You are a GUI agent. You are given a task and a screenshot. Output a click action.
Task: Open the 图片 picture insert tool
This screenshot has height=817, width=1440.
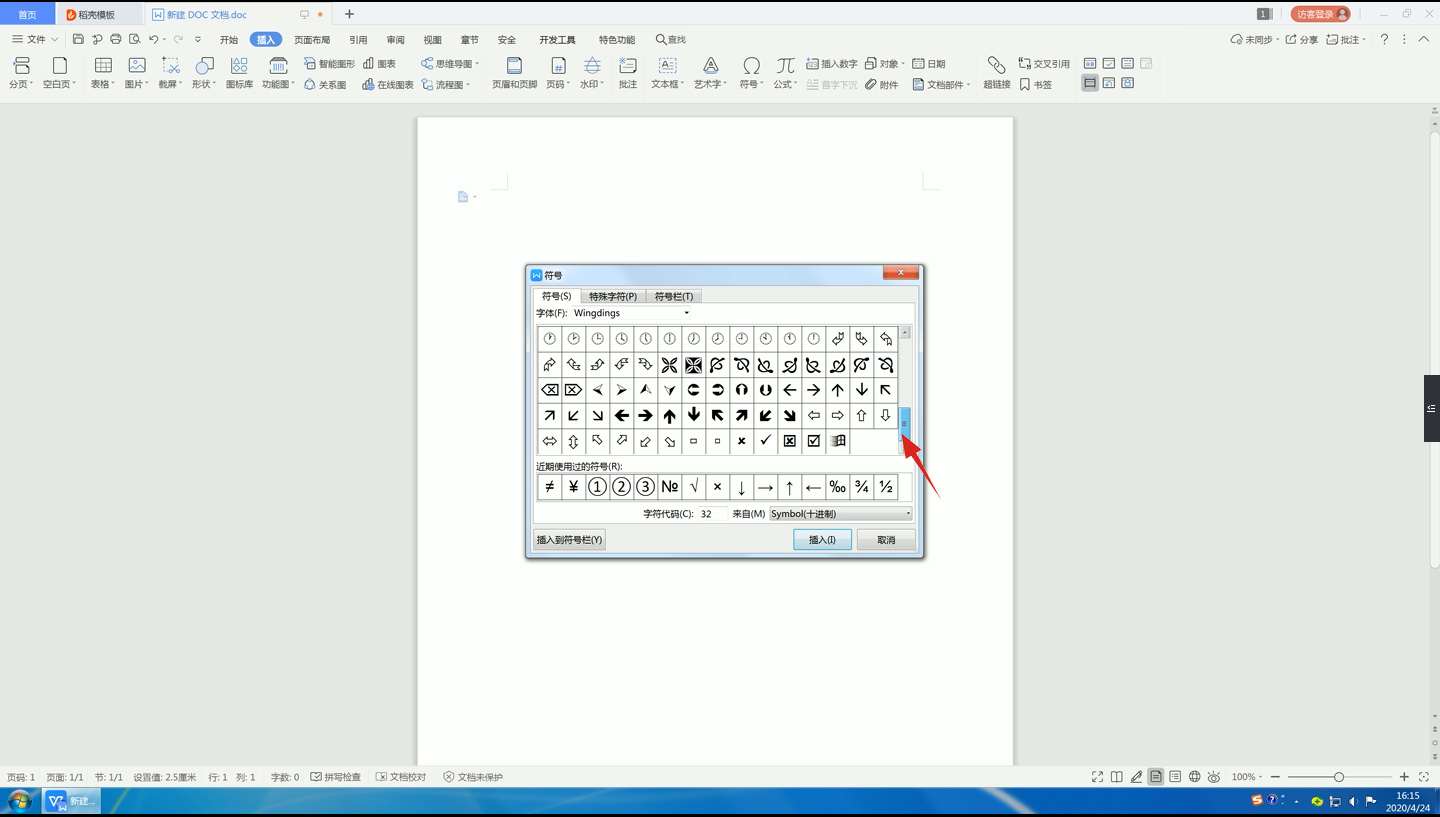click(x=136, y=73)
